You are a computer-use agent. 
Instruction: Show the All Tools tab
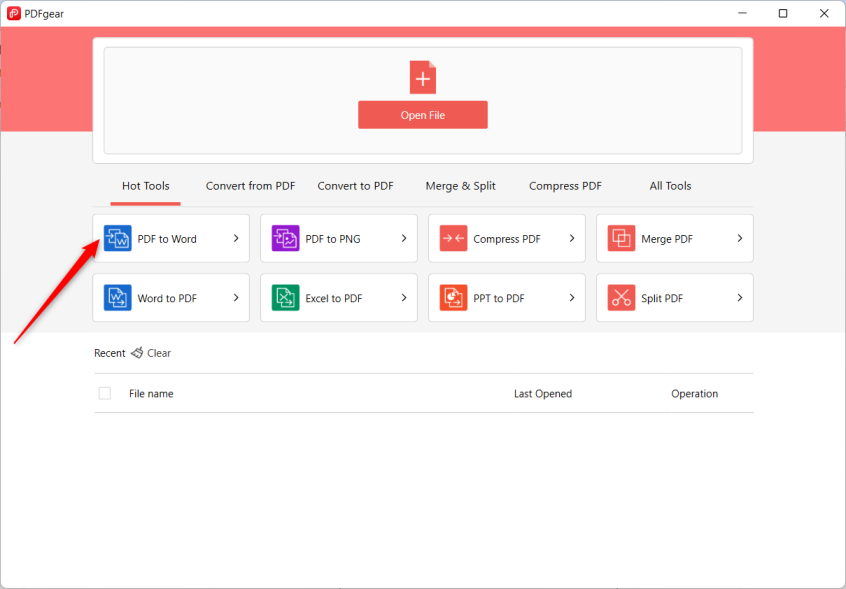coord(670,186)
